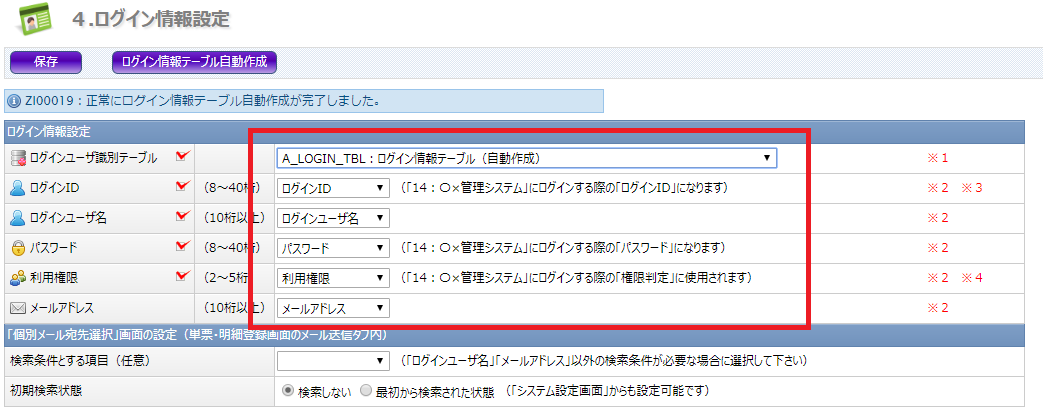Click the info icon in the ZI00019 message
Image resolution: width=1043 pixels, height=417 pixels.
(13, 101)
